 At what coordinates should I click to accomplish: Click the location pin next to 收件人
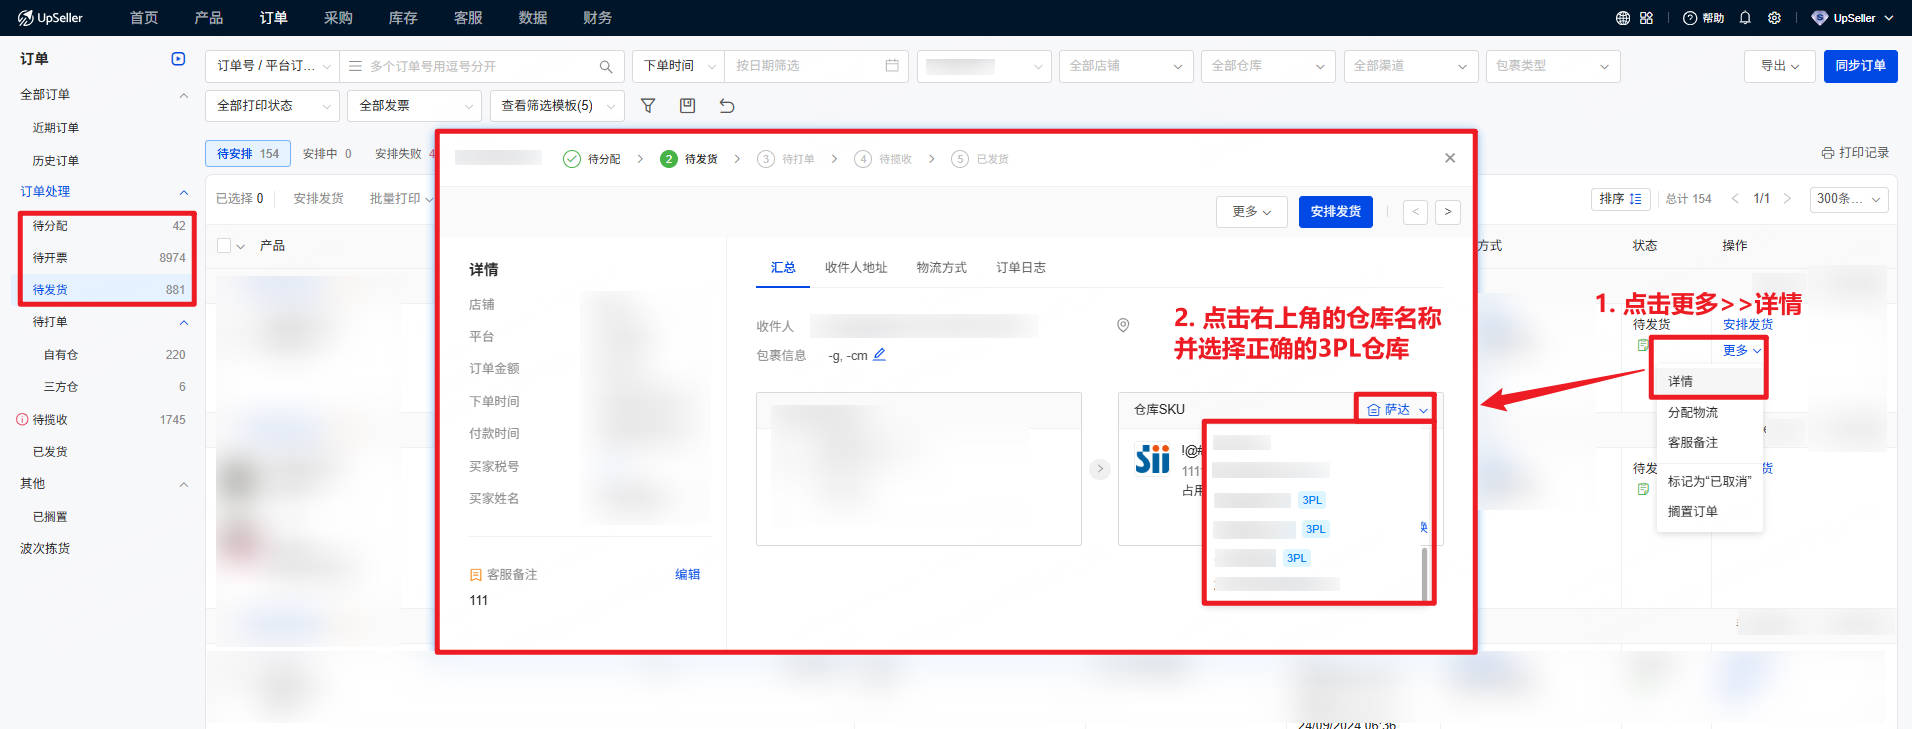pos(1123,325)
